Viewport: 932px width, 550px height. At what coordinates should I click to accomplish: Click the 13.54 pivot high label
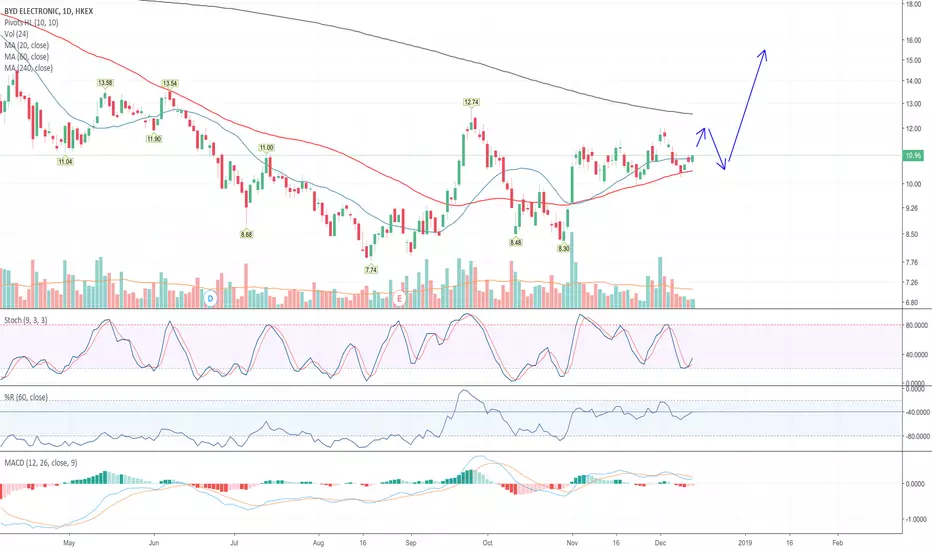click(x=170, y=83)
